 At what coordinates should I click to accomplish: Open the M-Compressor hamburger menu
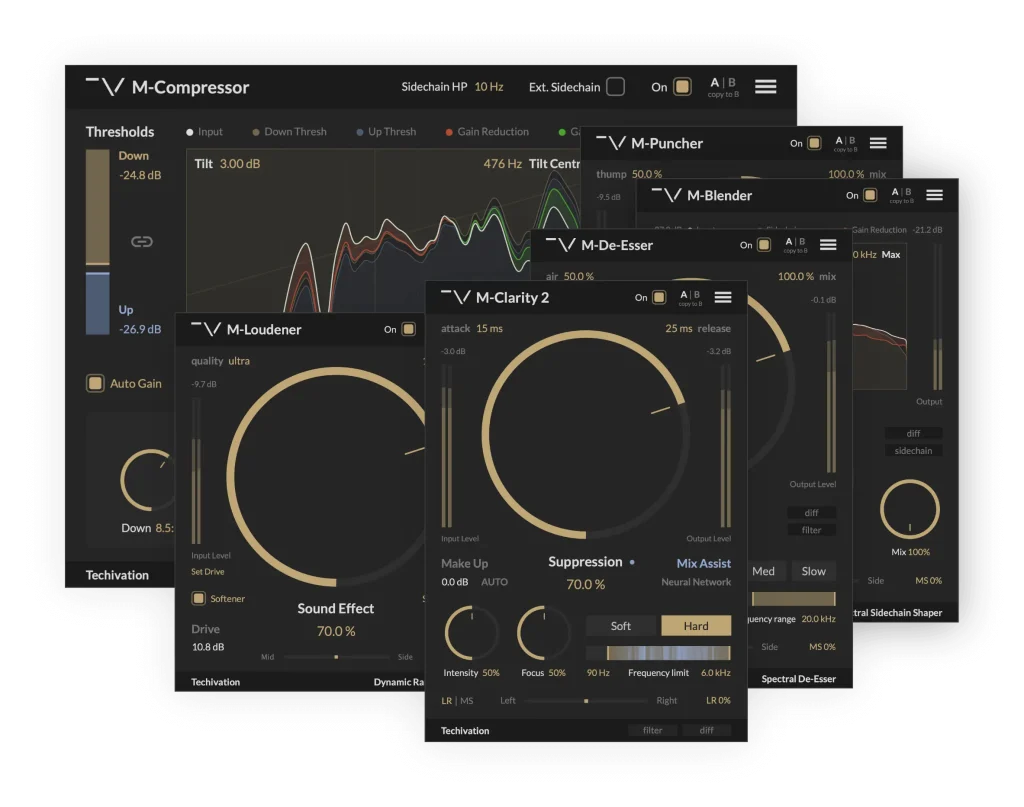[765, 87]
